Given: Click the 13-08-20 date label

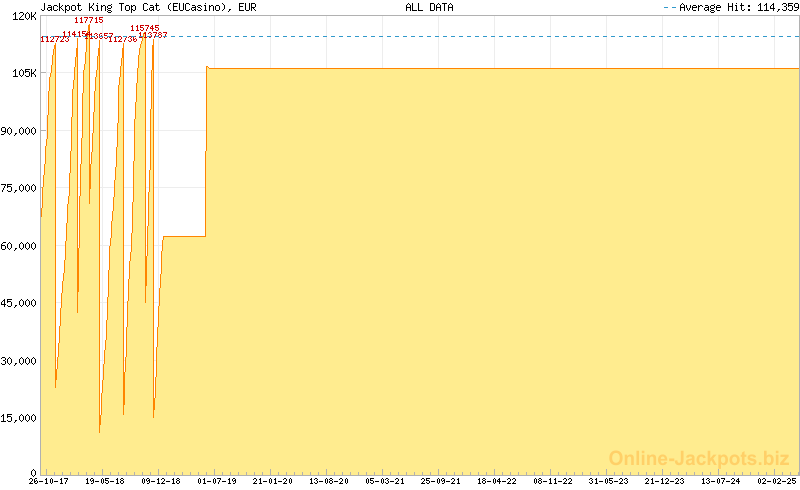Looking at the screenshot, I should pos(328,481).
